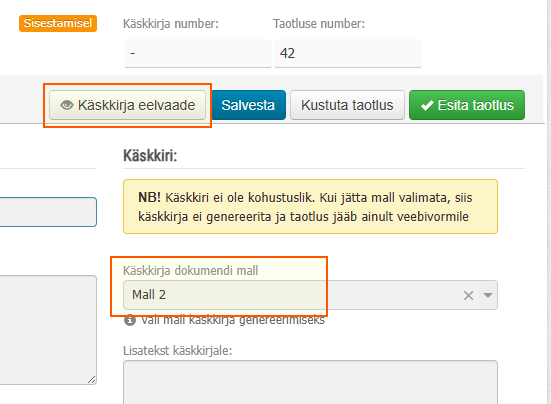This screenshot has width=551, height=404.
Task: Click the yellow NB! notice box
Action: coord(310,207)
